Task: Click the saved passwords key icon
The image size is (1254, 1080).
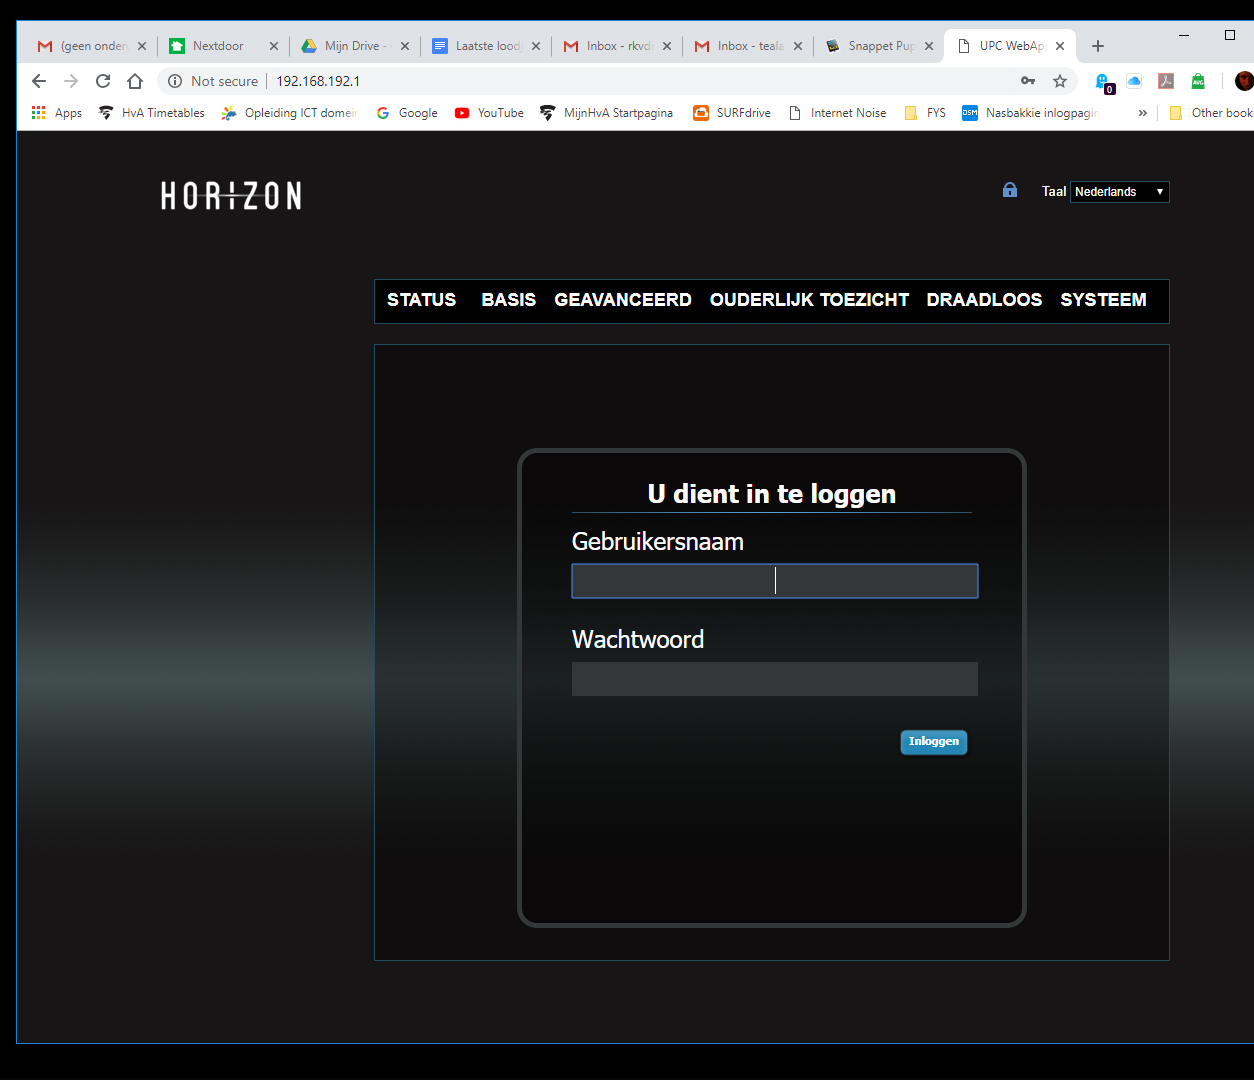Action: click(x=1028, y=81)
